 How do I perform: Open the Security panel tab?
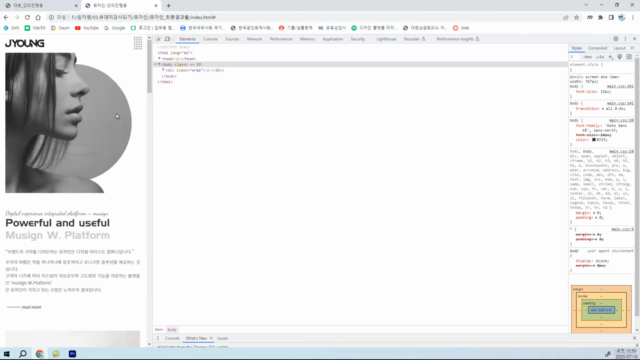click(x=358, y=39)
